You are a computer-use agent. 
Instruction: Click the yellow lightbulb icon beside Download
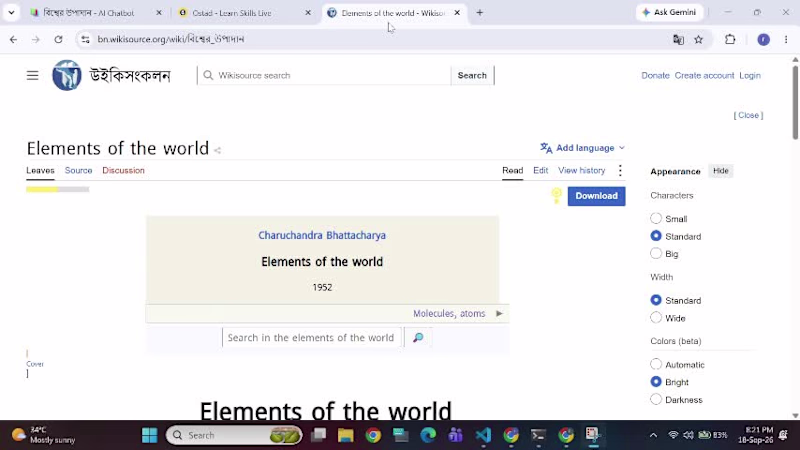pos(556,195)
